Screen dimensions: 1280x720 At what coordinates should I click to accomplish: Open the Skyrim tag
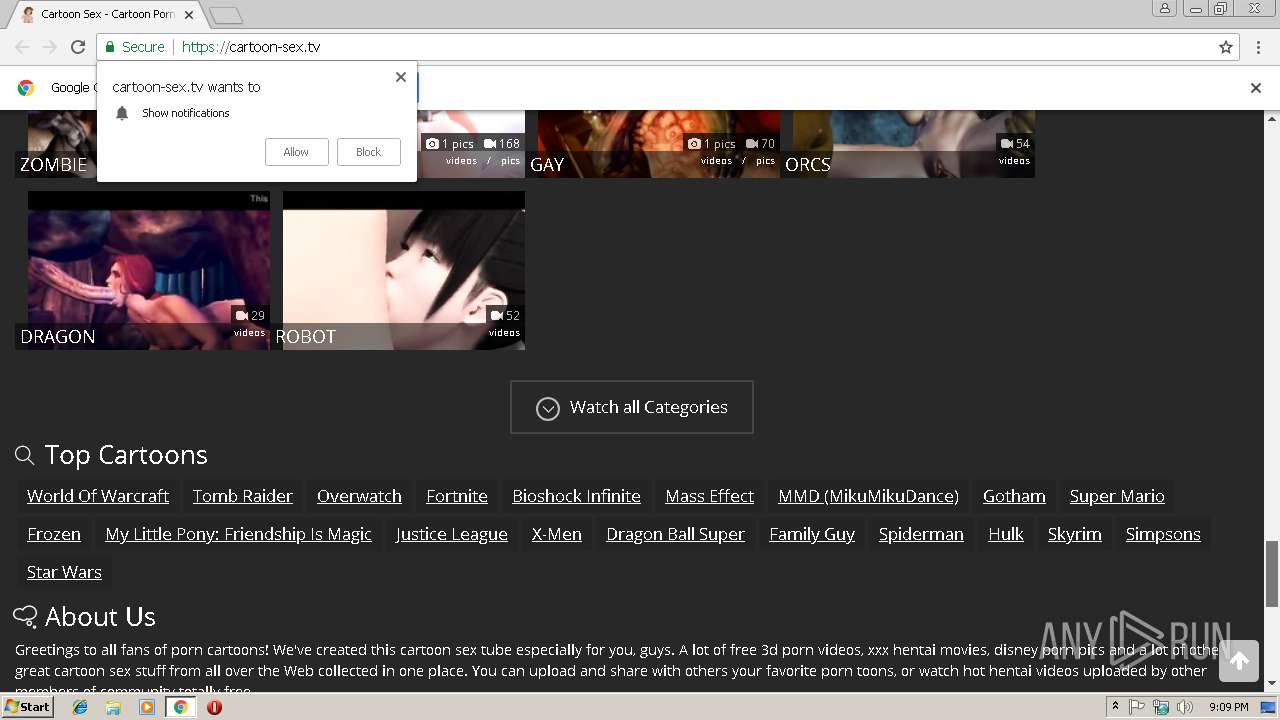1075,534
